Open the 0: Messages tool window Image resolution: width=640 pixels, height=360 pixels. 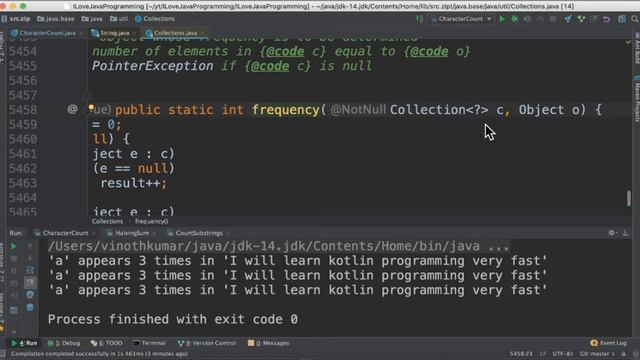coord(269,343)
